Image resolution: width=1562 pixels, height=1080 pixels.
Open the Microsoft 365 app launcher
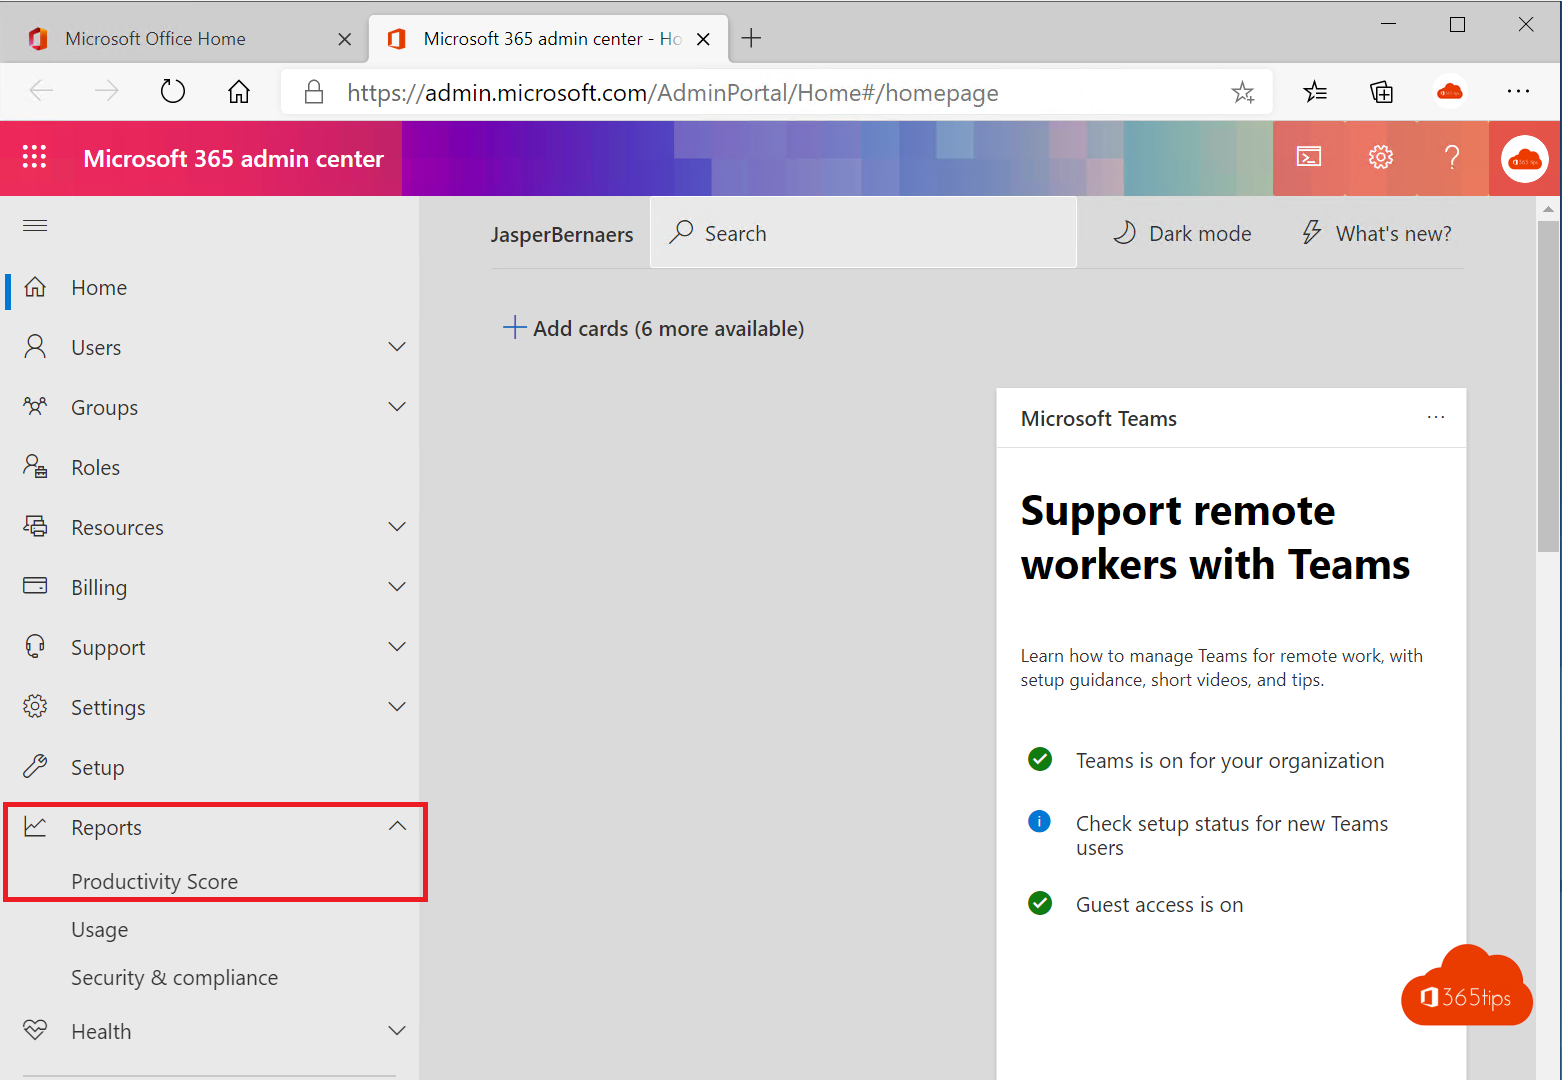tap(34, 157)
